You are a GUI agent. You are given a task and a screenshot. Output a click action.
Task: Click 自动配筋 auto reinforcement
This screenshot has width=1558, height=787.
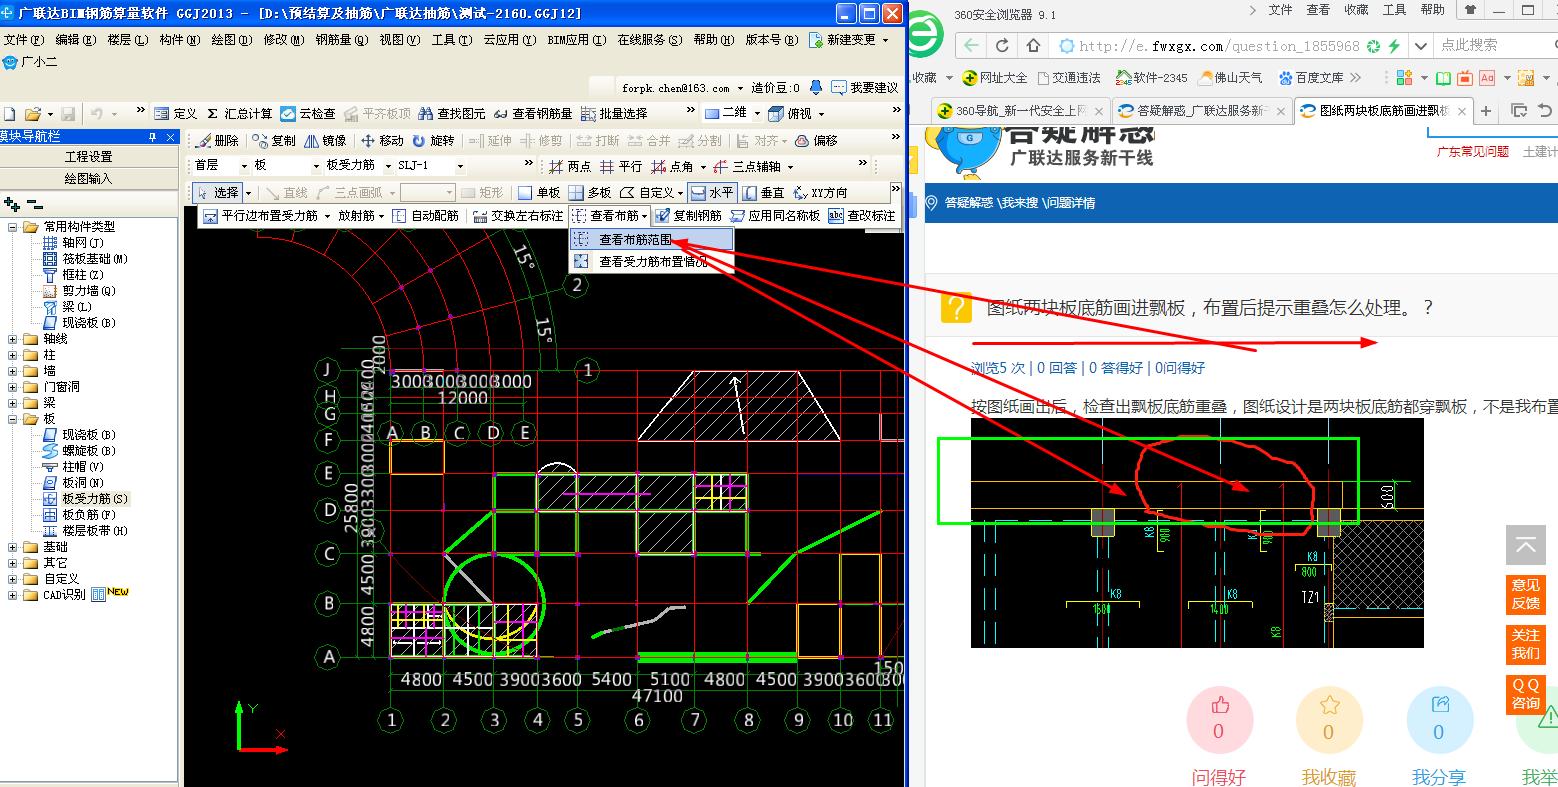pos(426,216)
